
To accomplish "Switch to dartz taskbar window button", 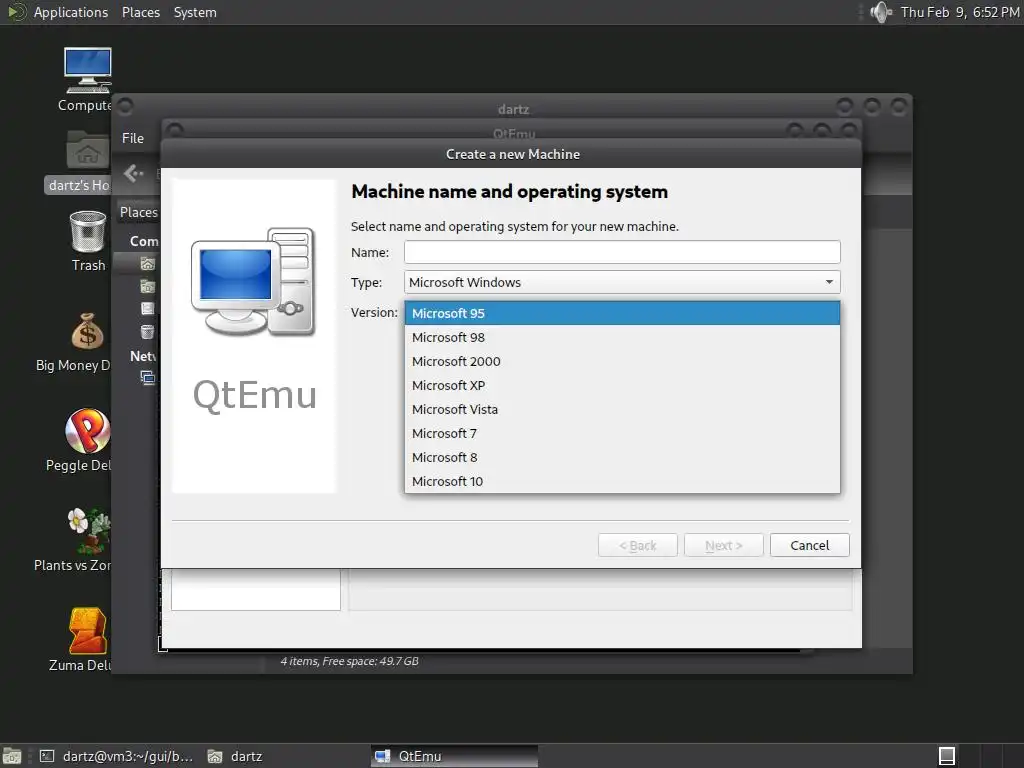I will click(x=235, y=756).
